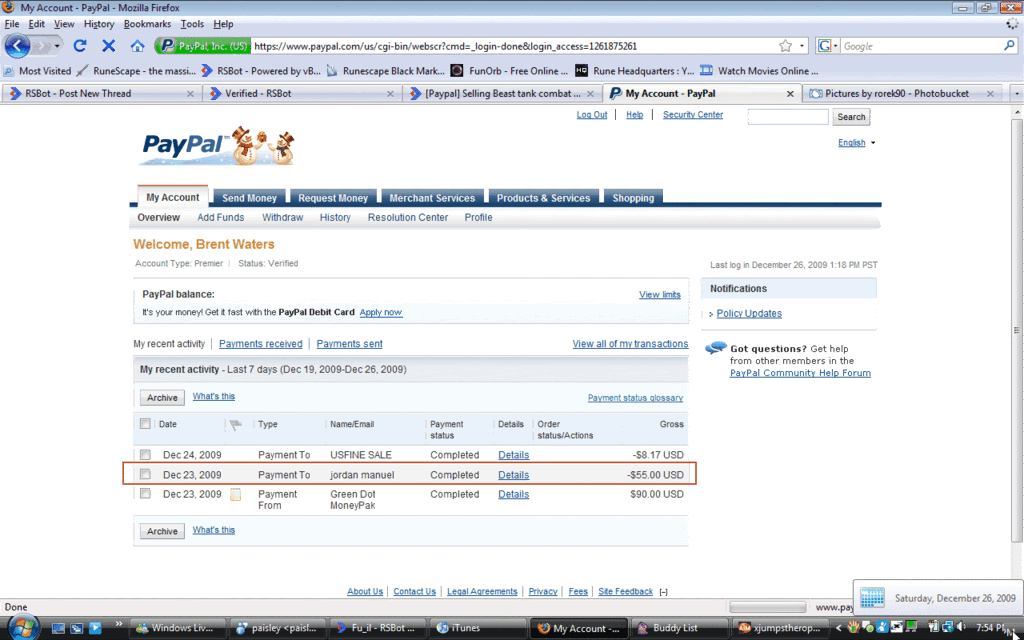Open the address bar URL history dropdown

pos(802,46)
